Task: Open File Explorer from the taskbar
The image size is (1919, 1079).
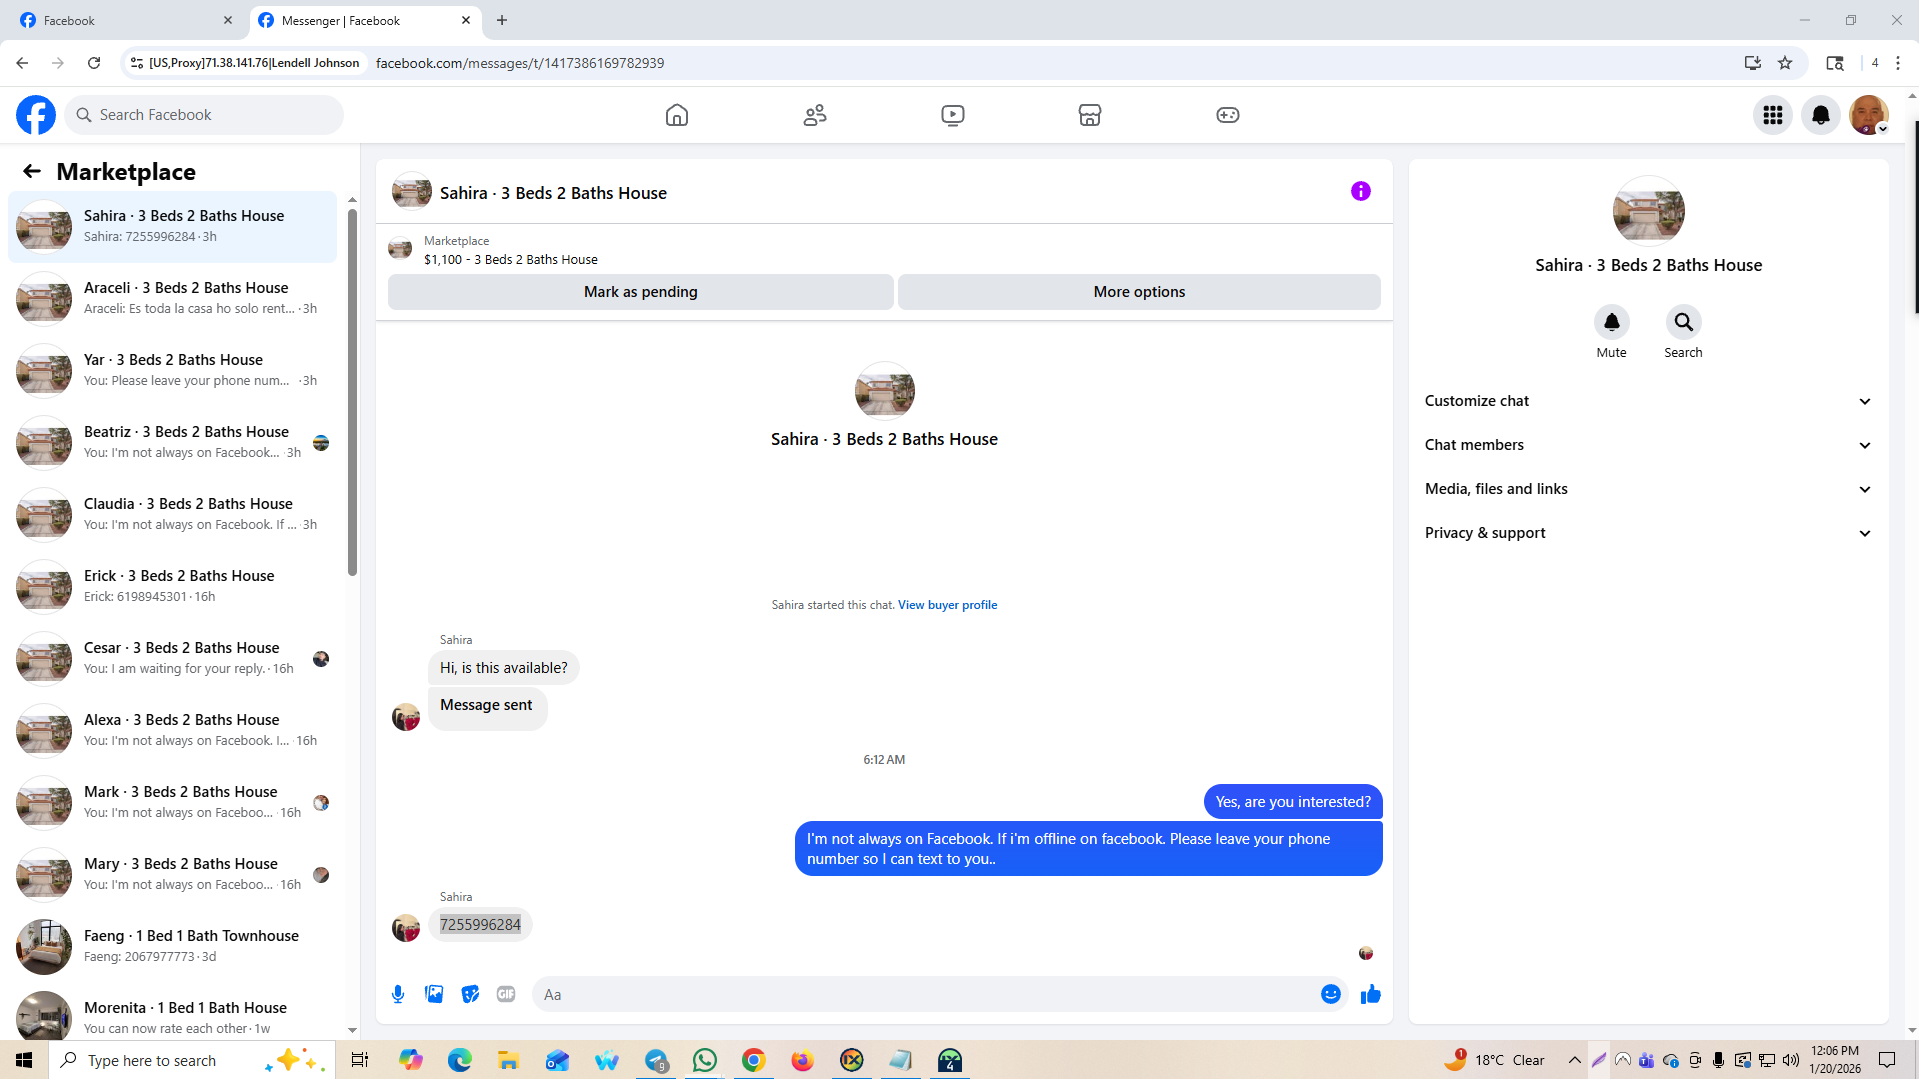Action: click(x=509, y=1060)
